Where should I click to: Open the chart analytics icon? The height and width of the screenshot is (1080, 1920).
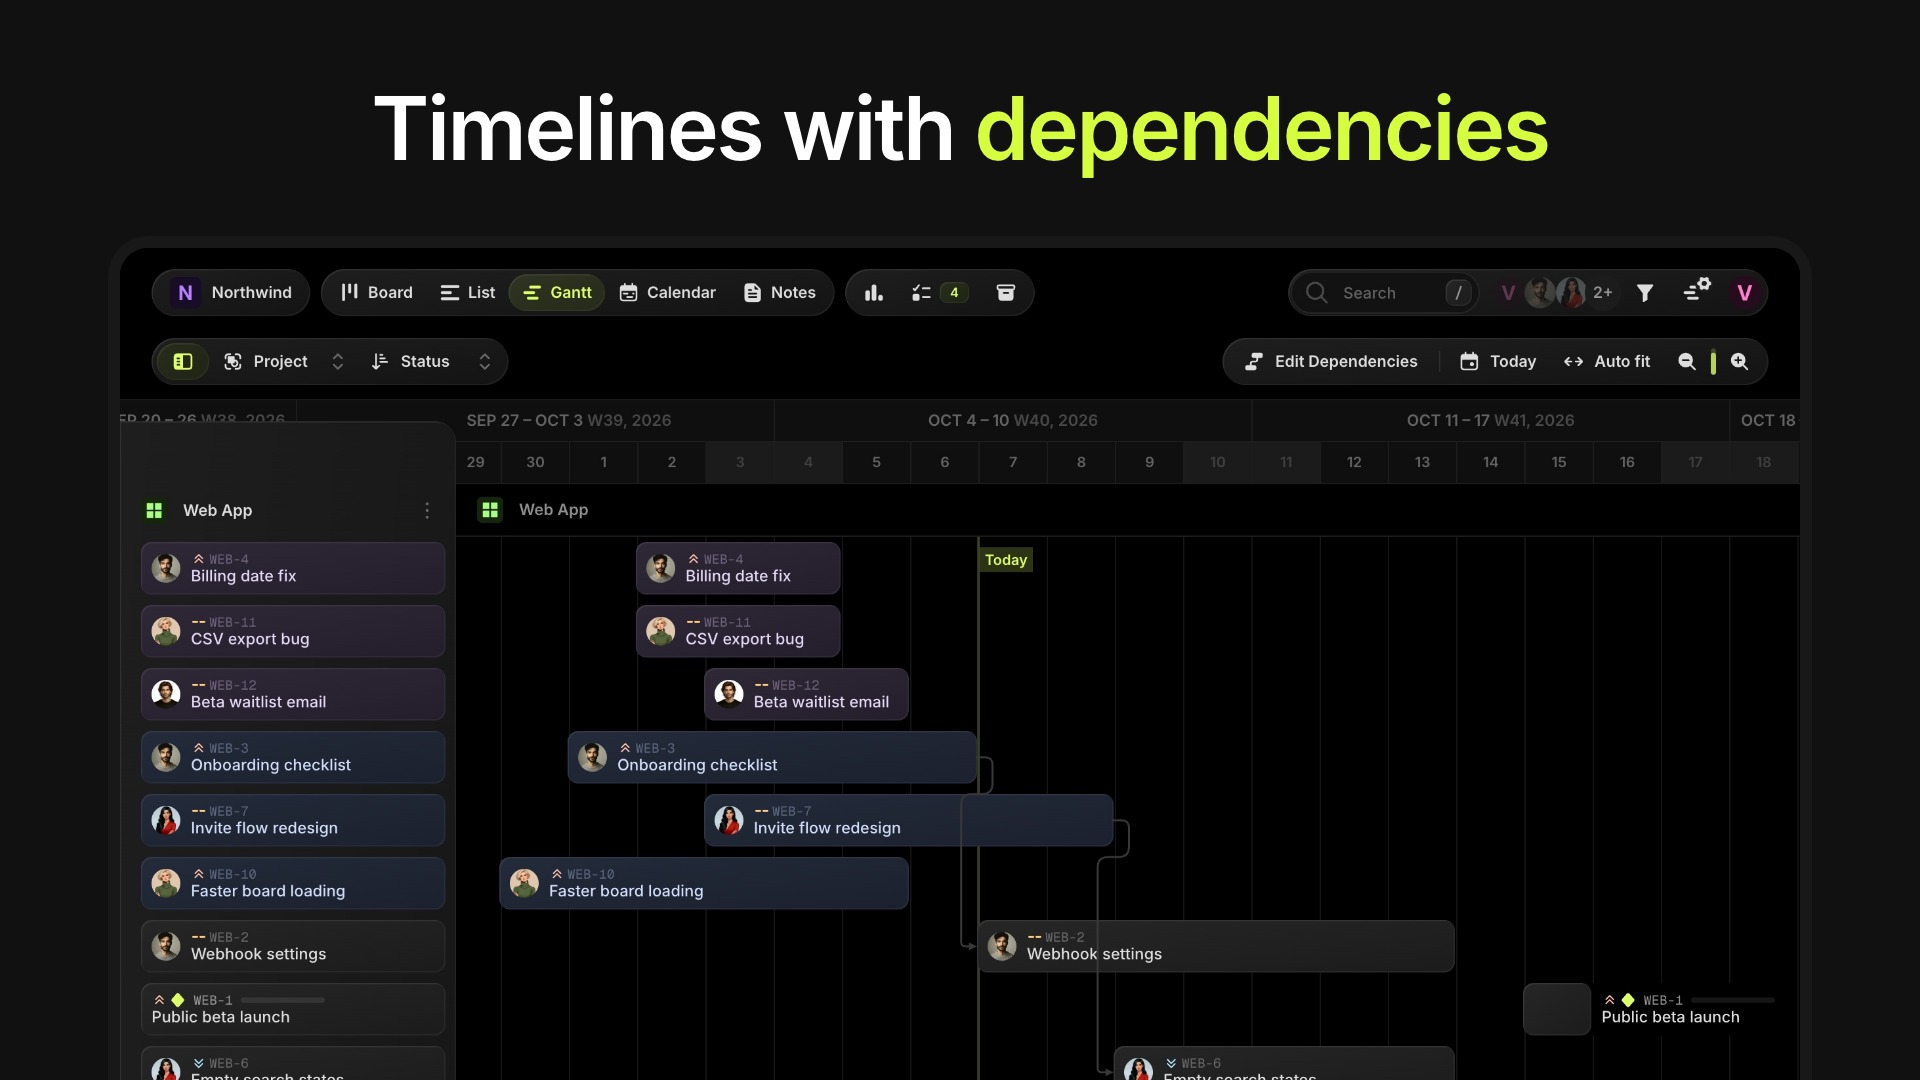click(x=874, y=293)
